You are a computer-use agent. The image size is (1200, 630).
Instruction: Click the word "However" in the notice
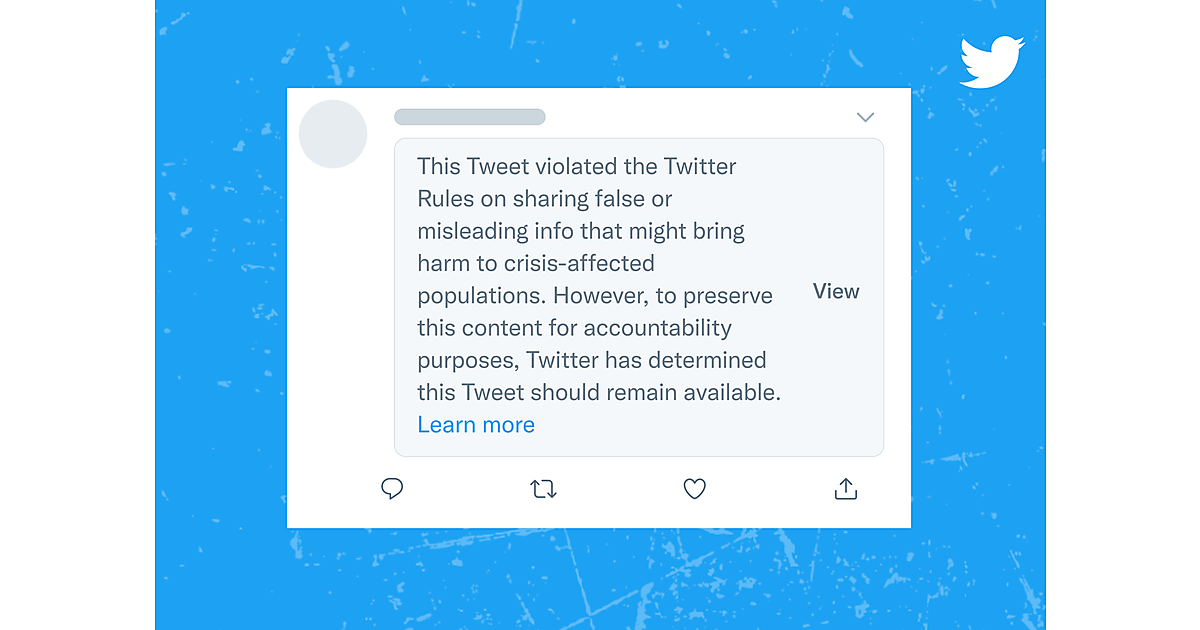point(598,296)
